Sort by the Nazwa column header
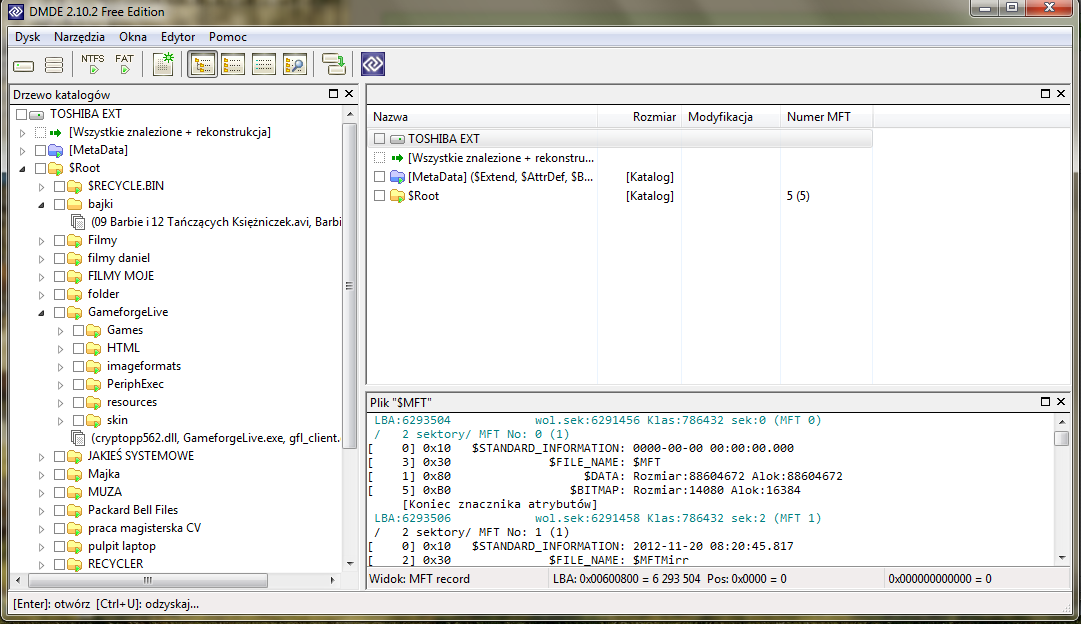 [483, 117]
